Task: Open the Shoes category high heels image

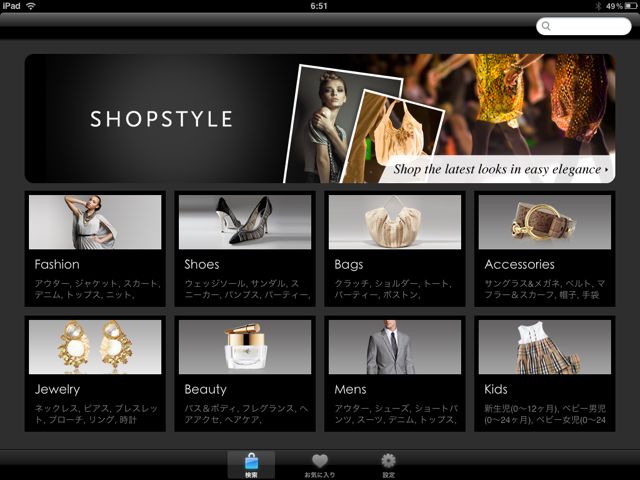Action: (245, 222)
